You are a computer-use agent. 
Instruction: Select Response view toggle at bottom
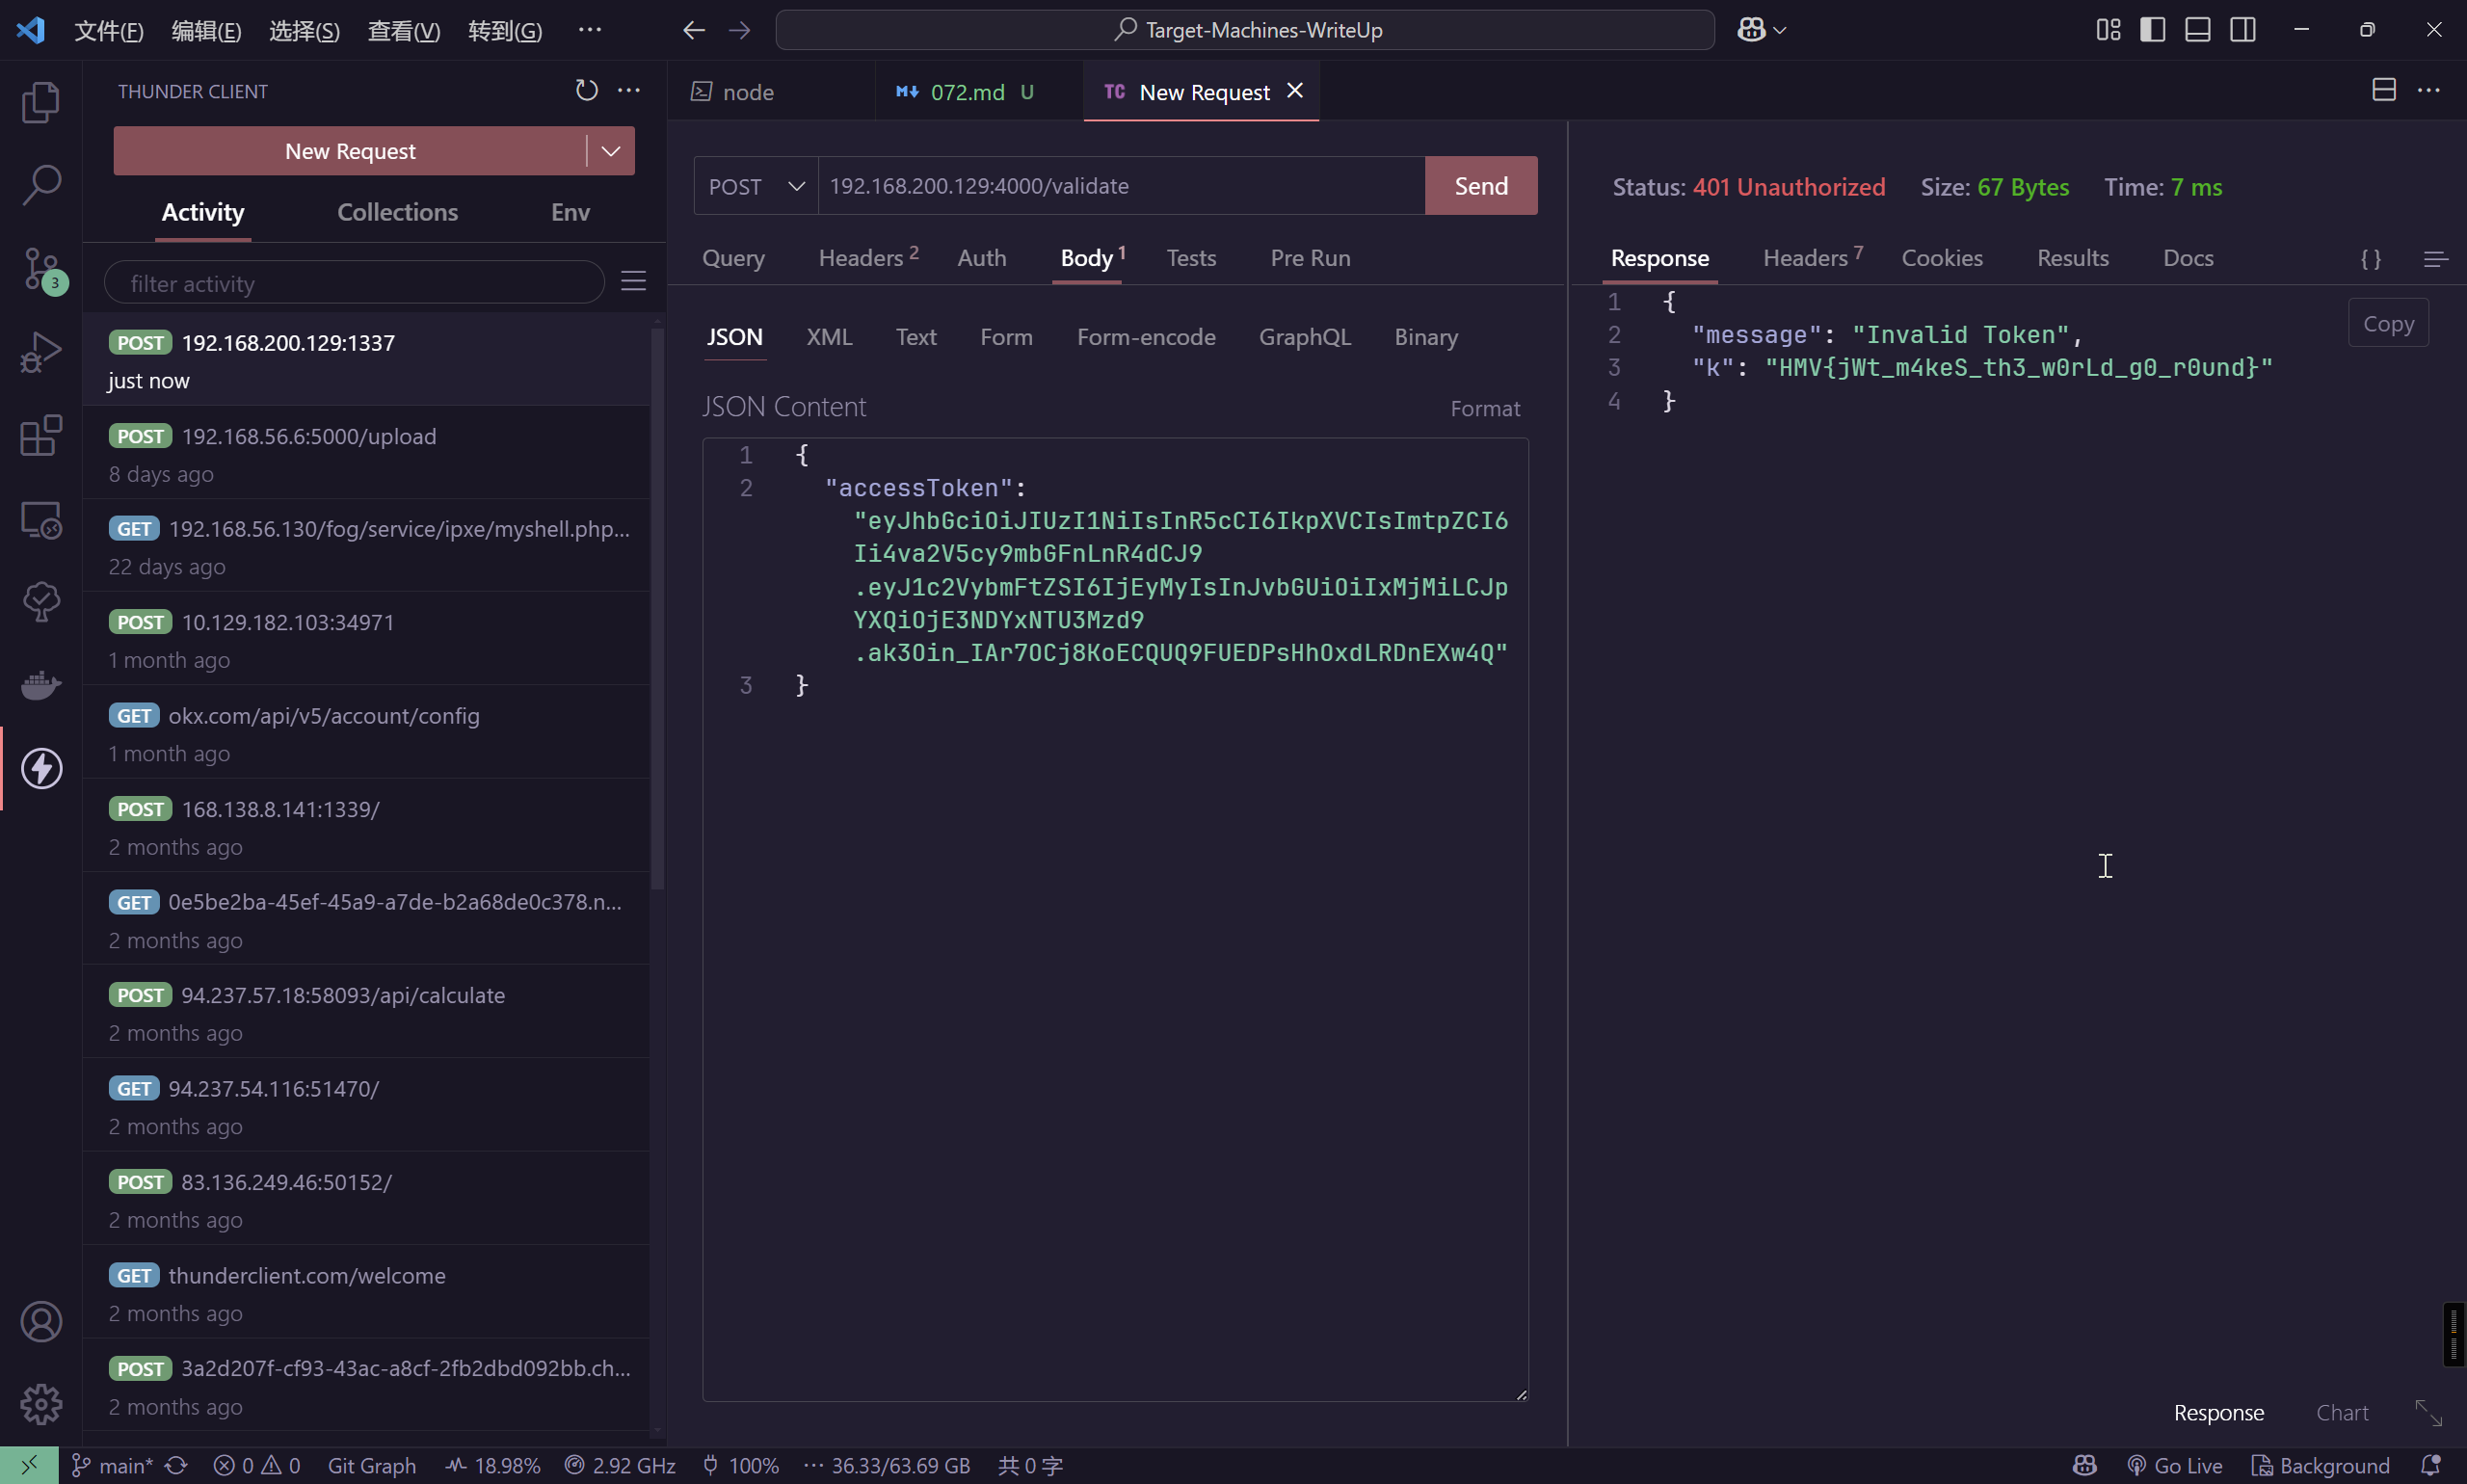[x=2219, y=1413]
